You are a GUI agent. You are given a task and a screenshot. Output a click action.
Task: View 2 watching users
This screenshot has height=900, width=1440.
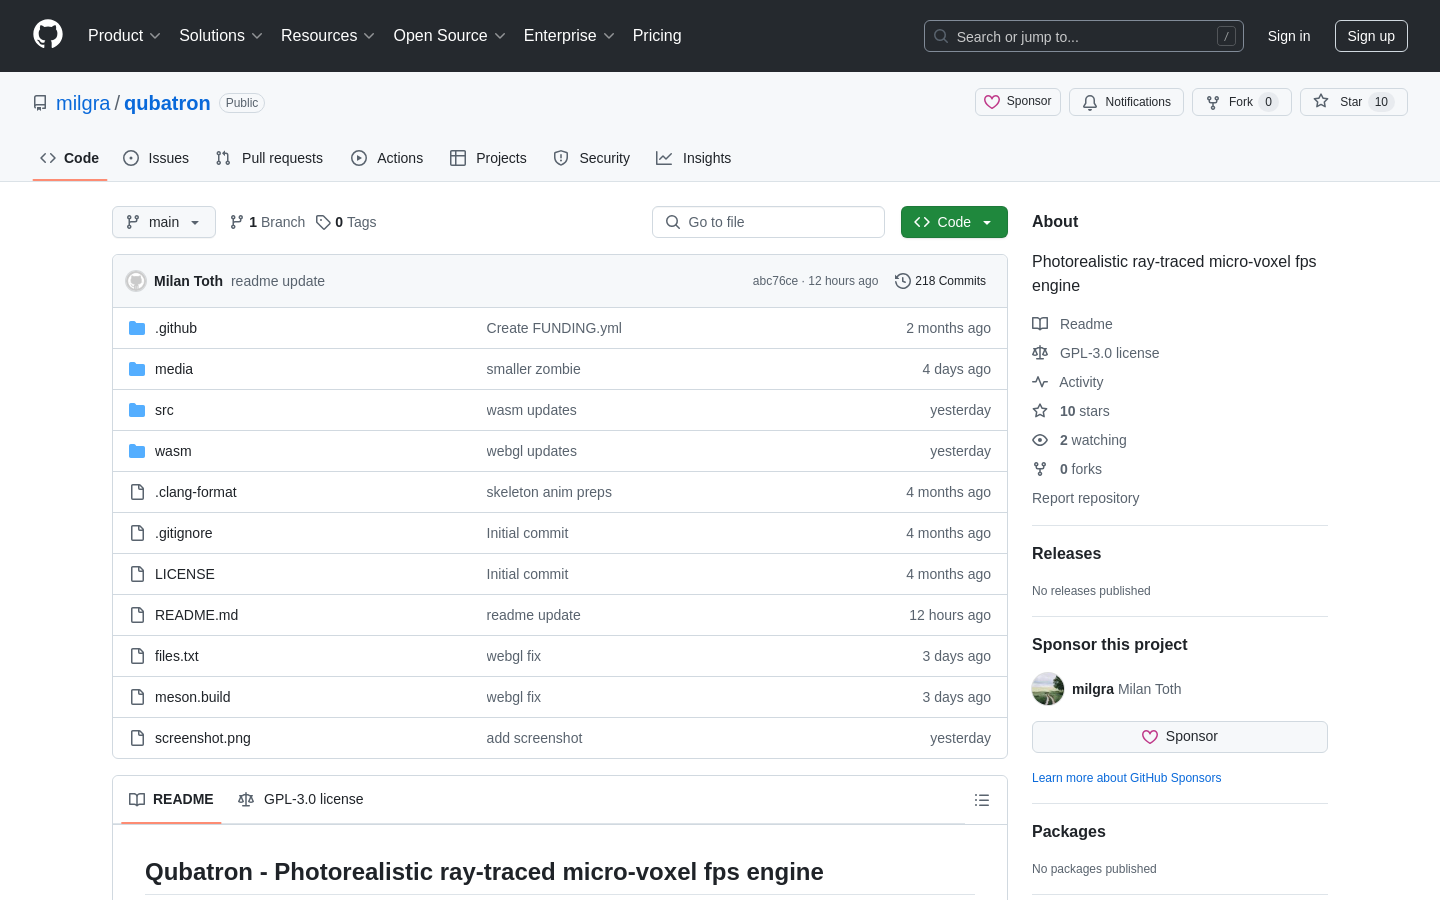point(1079,440)
